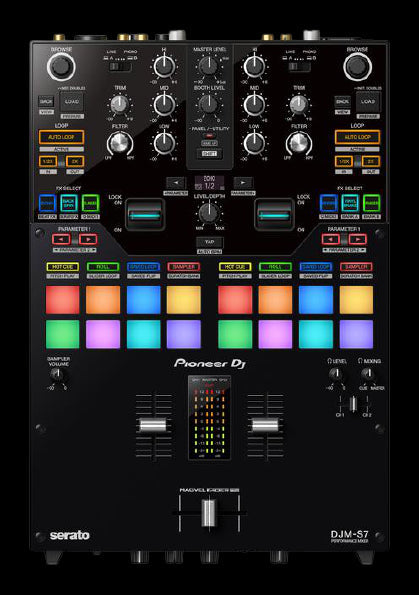
Task: Click the left channel HI EQ knob
Action: 164,66
